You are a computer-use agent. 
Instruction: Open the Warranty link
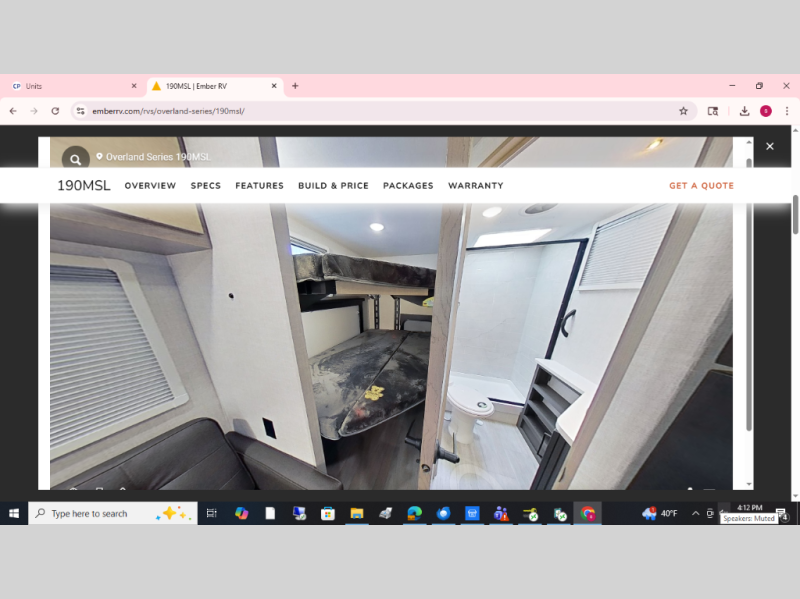[475, 186]
